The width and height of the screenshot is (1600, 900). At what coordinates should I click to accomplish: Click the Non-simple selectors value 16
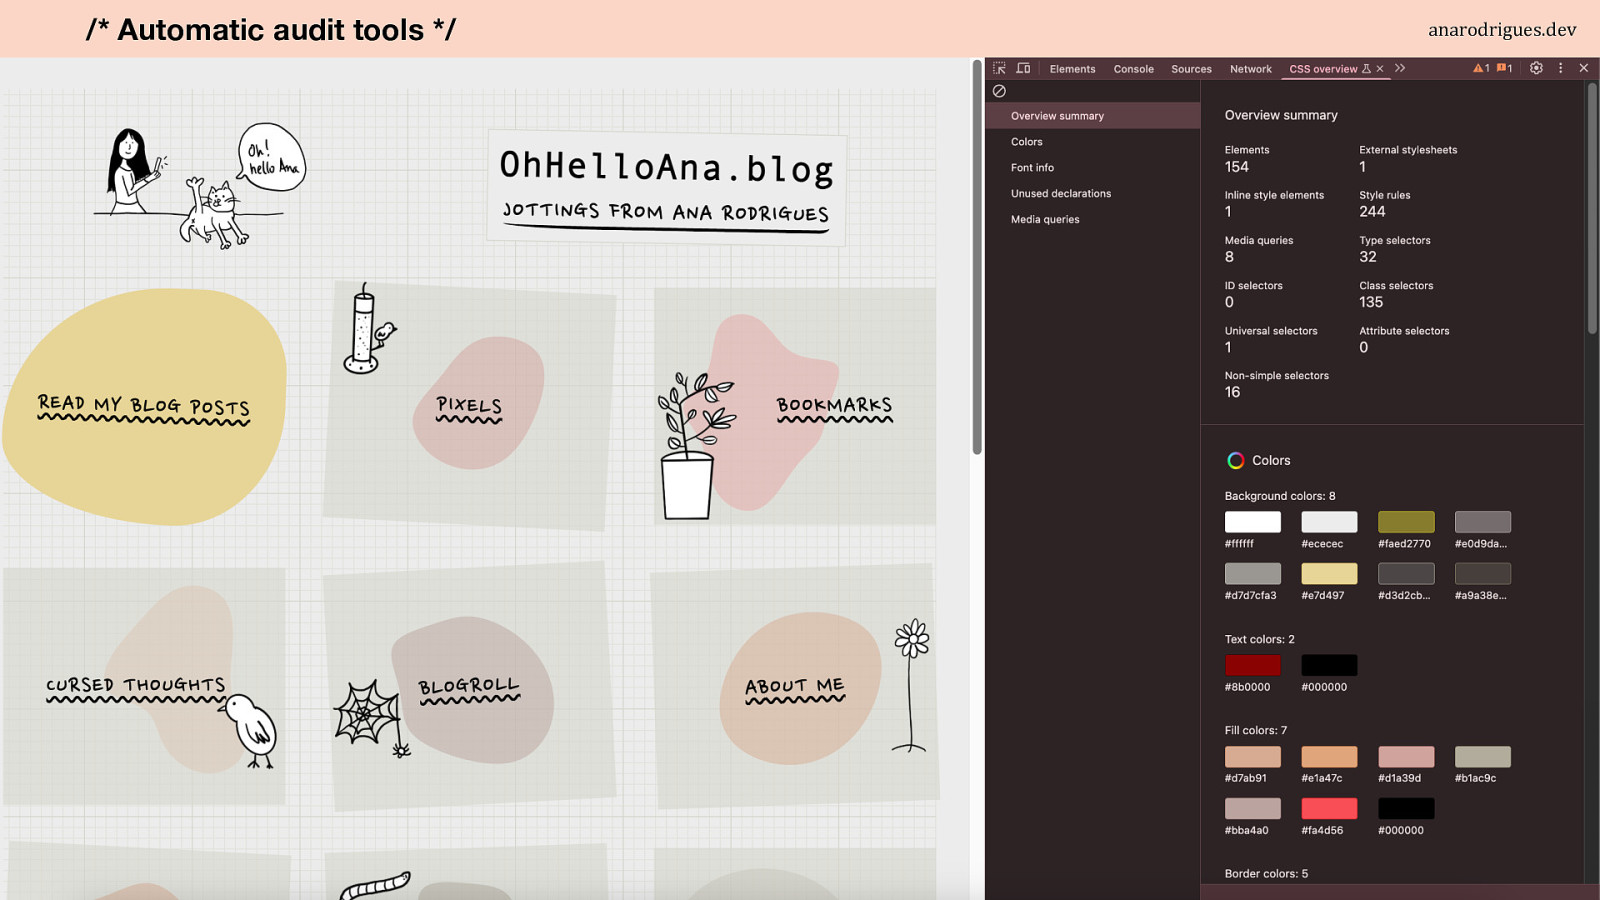pos(1232,392)
